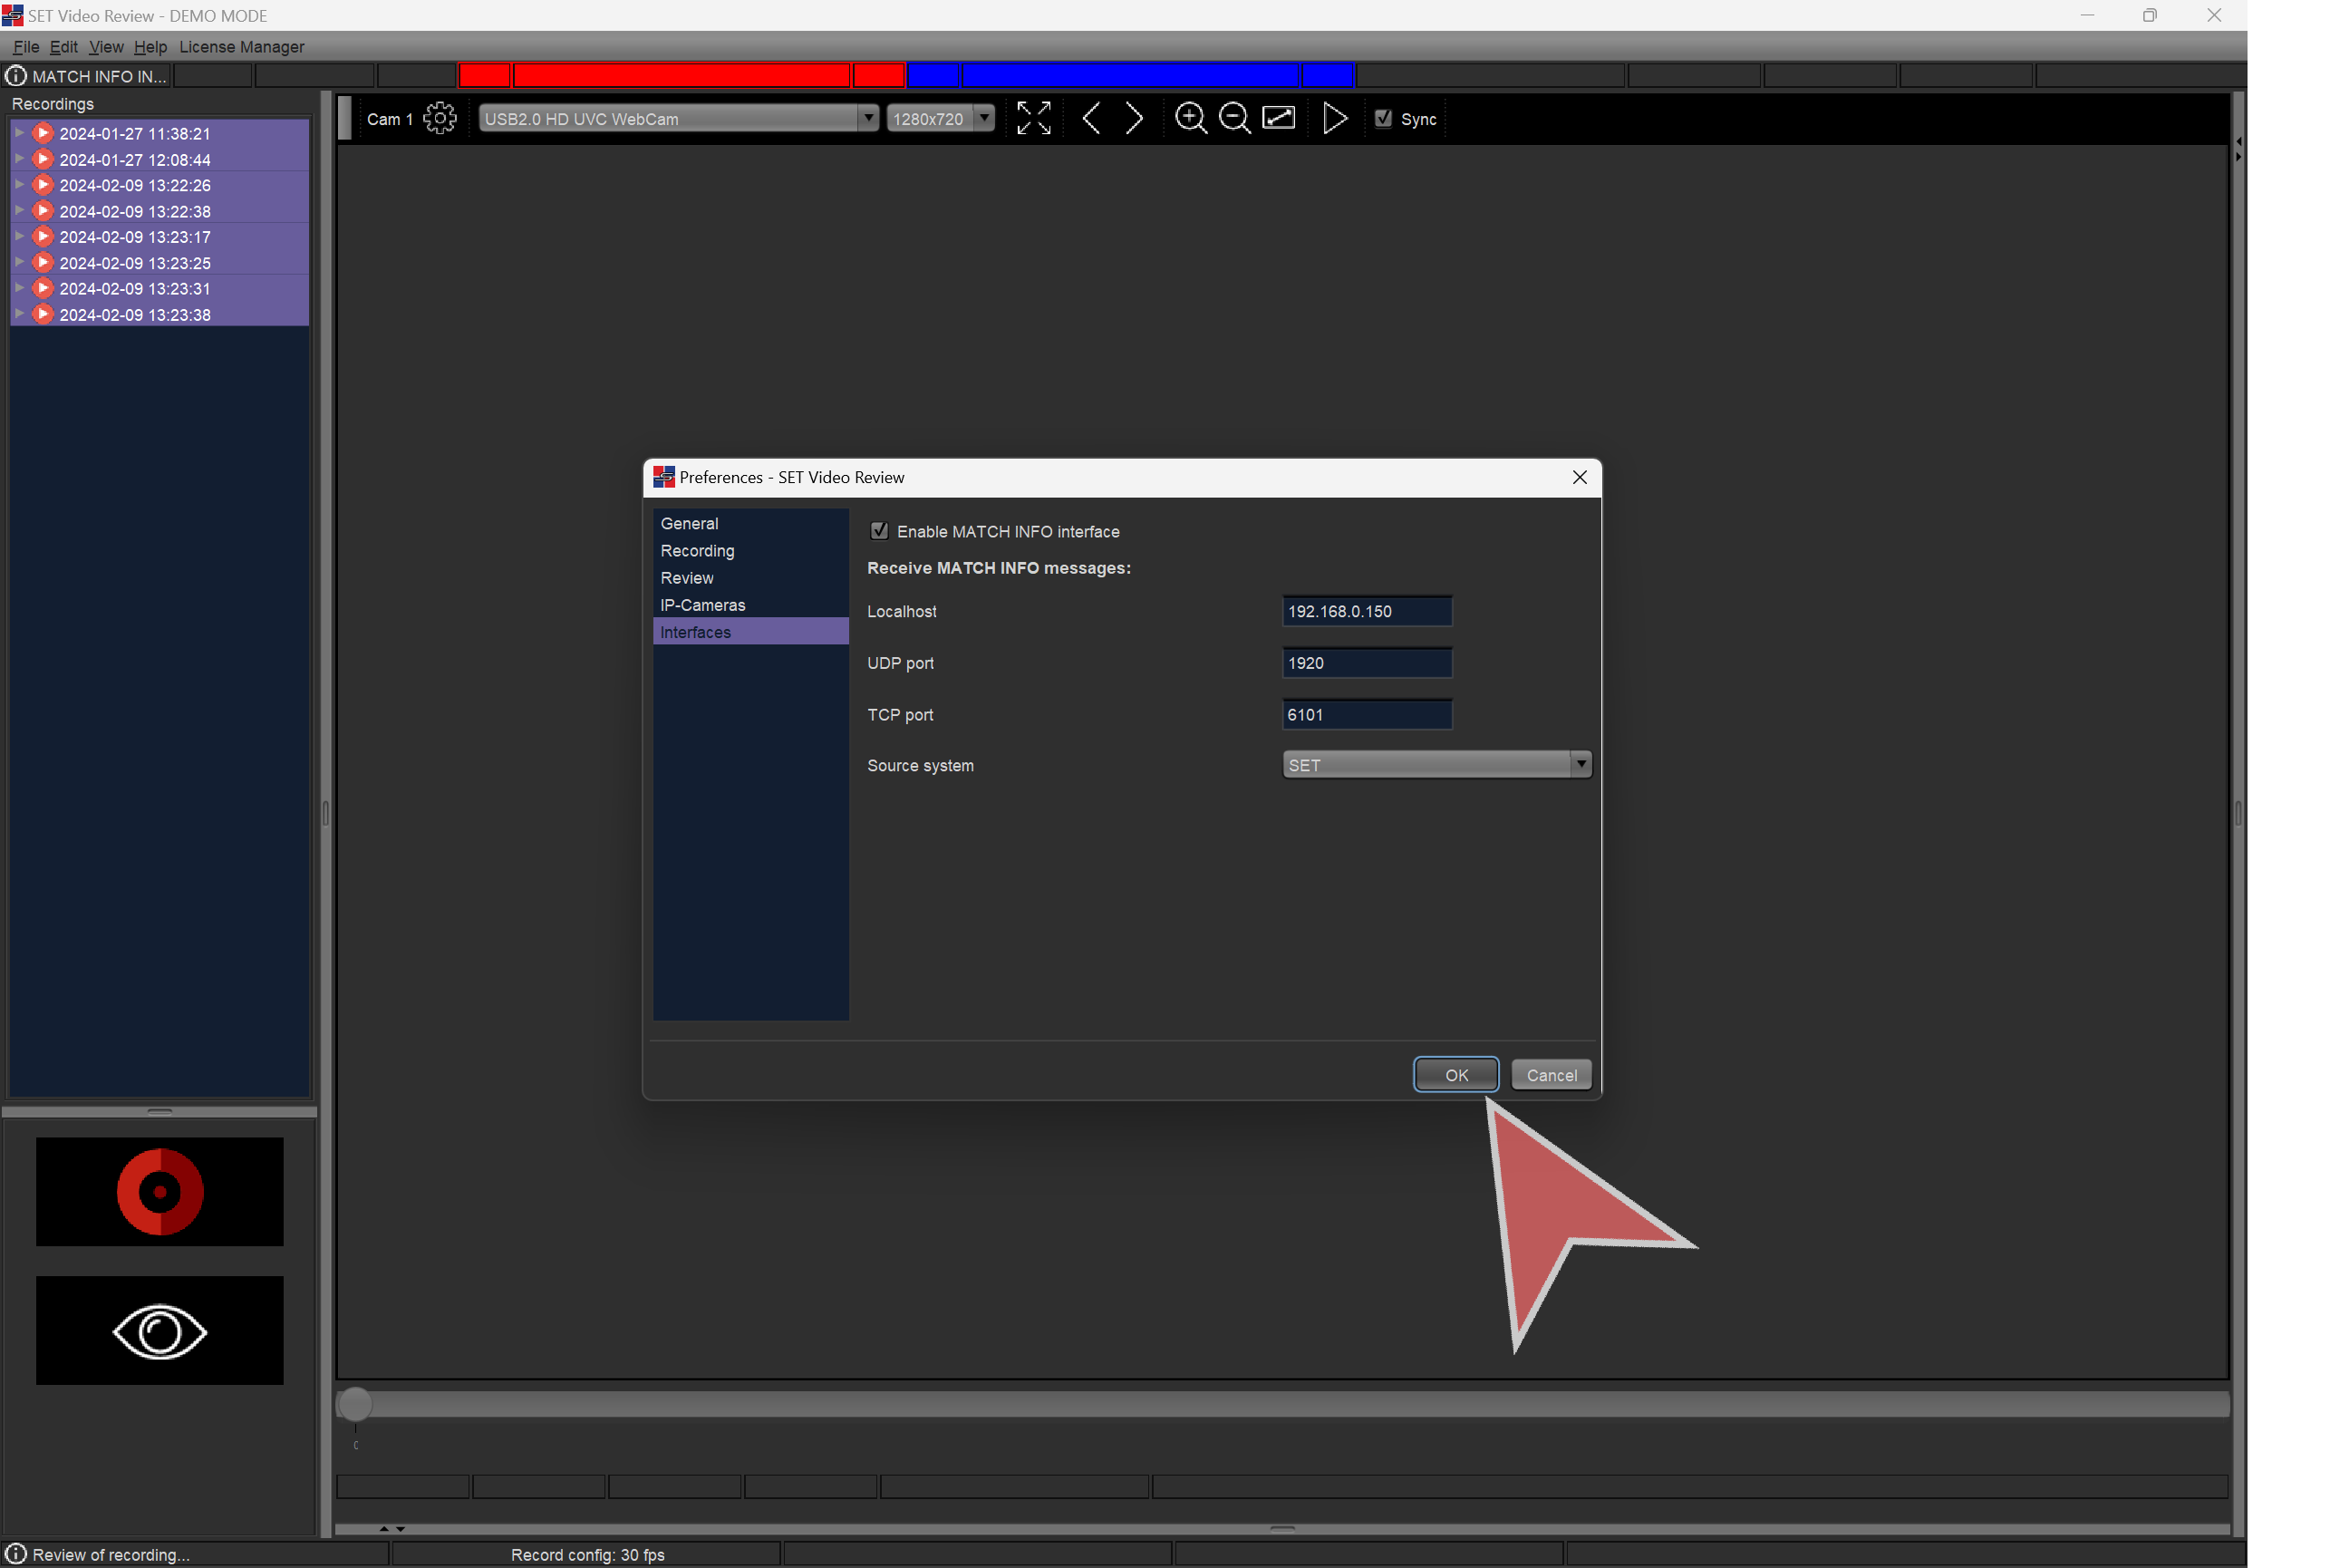Open the 1280x720 resolution dropdown

tap(940, 118)
